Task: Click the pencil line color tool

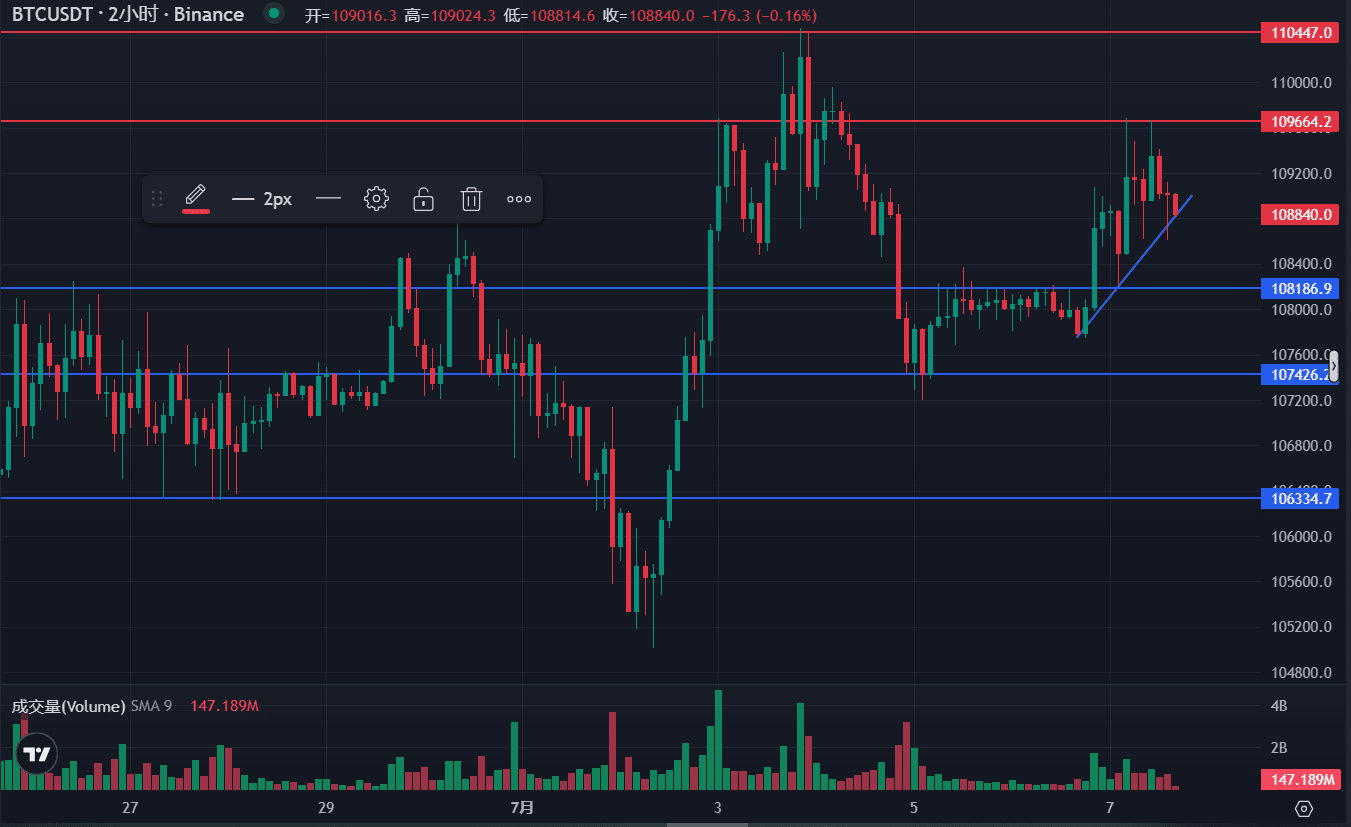Action: coord(196,197)
